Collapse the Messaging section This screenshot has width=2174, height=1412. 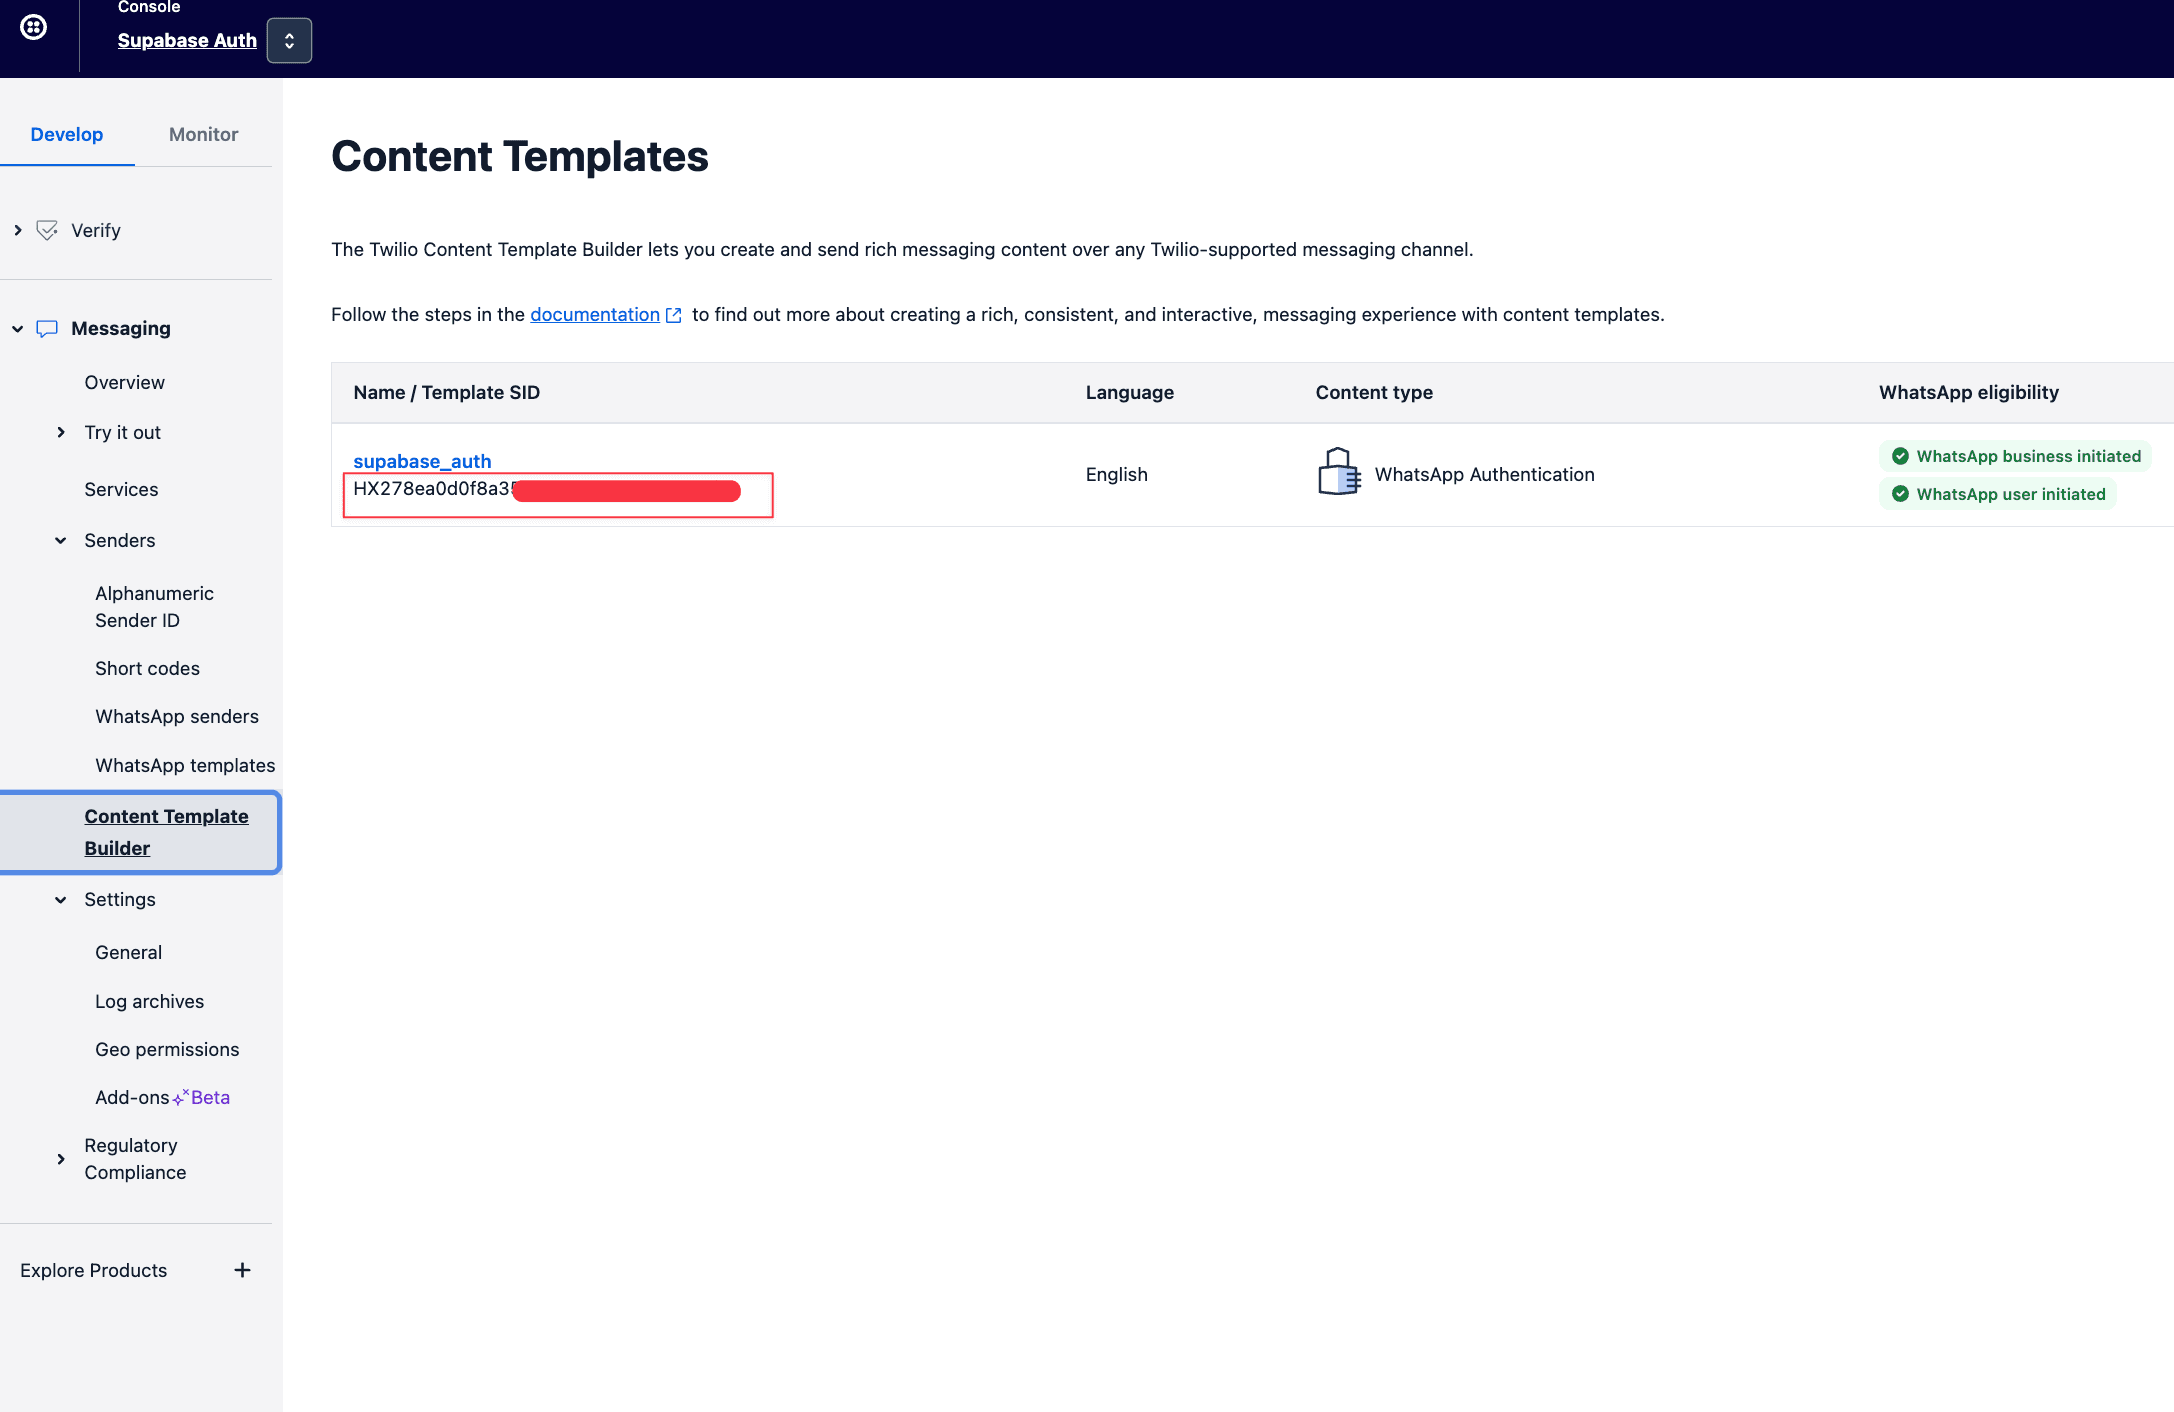point(18,329)
